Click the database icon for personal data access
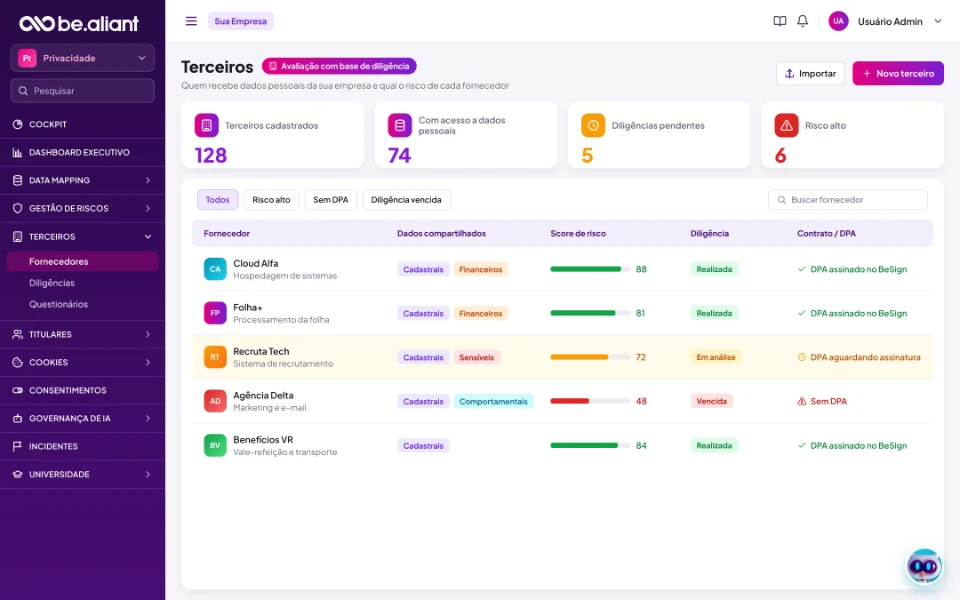The width and height of the screenshot is (960, 600). click(400, 126)
